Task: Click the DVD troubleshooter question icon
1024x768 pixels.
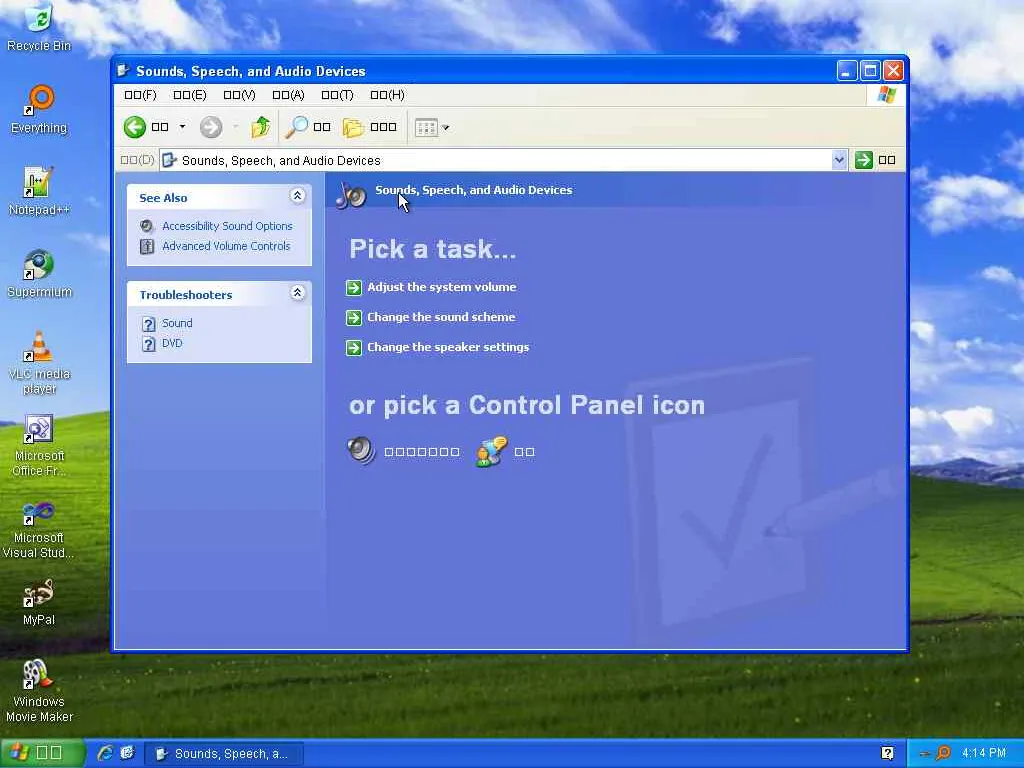Action: click(149, 344)
